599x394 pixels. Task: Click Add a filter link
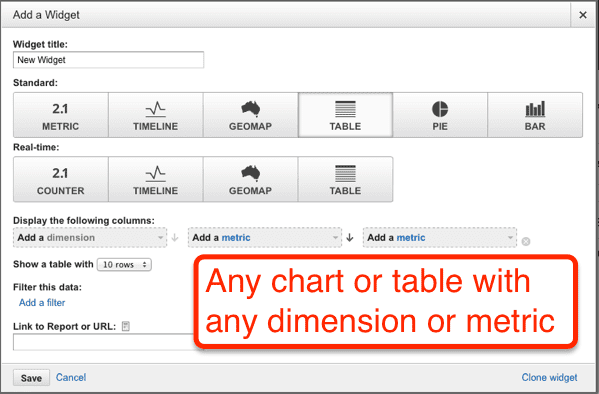tap(42, 303)
